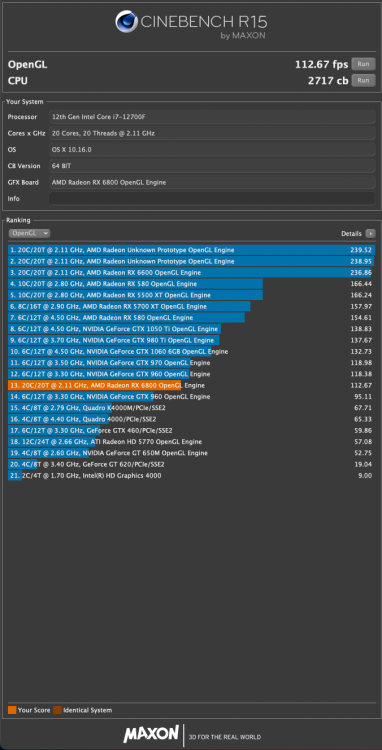Select ranking row 12 scoring 118.38

[x=192, y=374]
